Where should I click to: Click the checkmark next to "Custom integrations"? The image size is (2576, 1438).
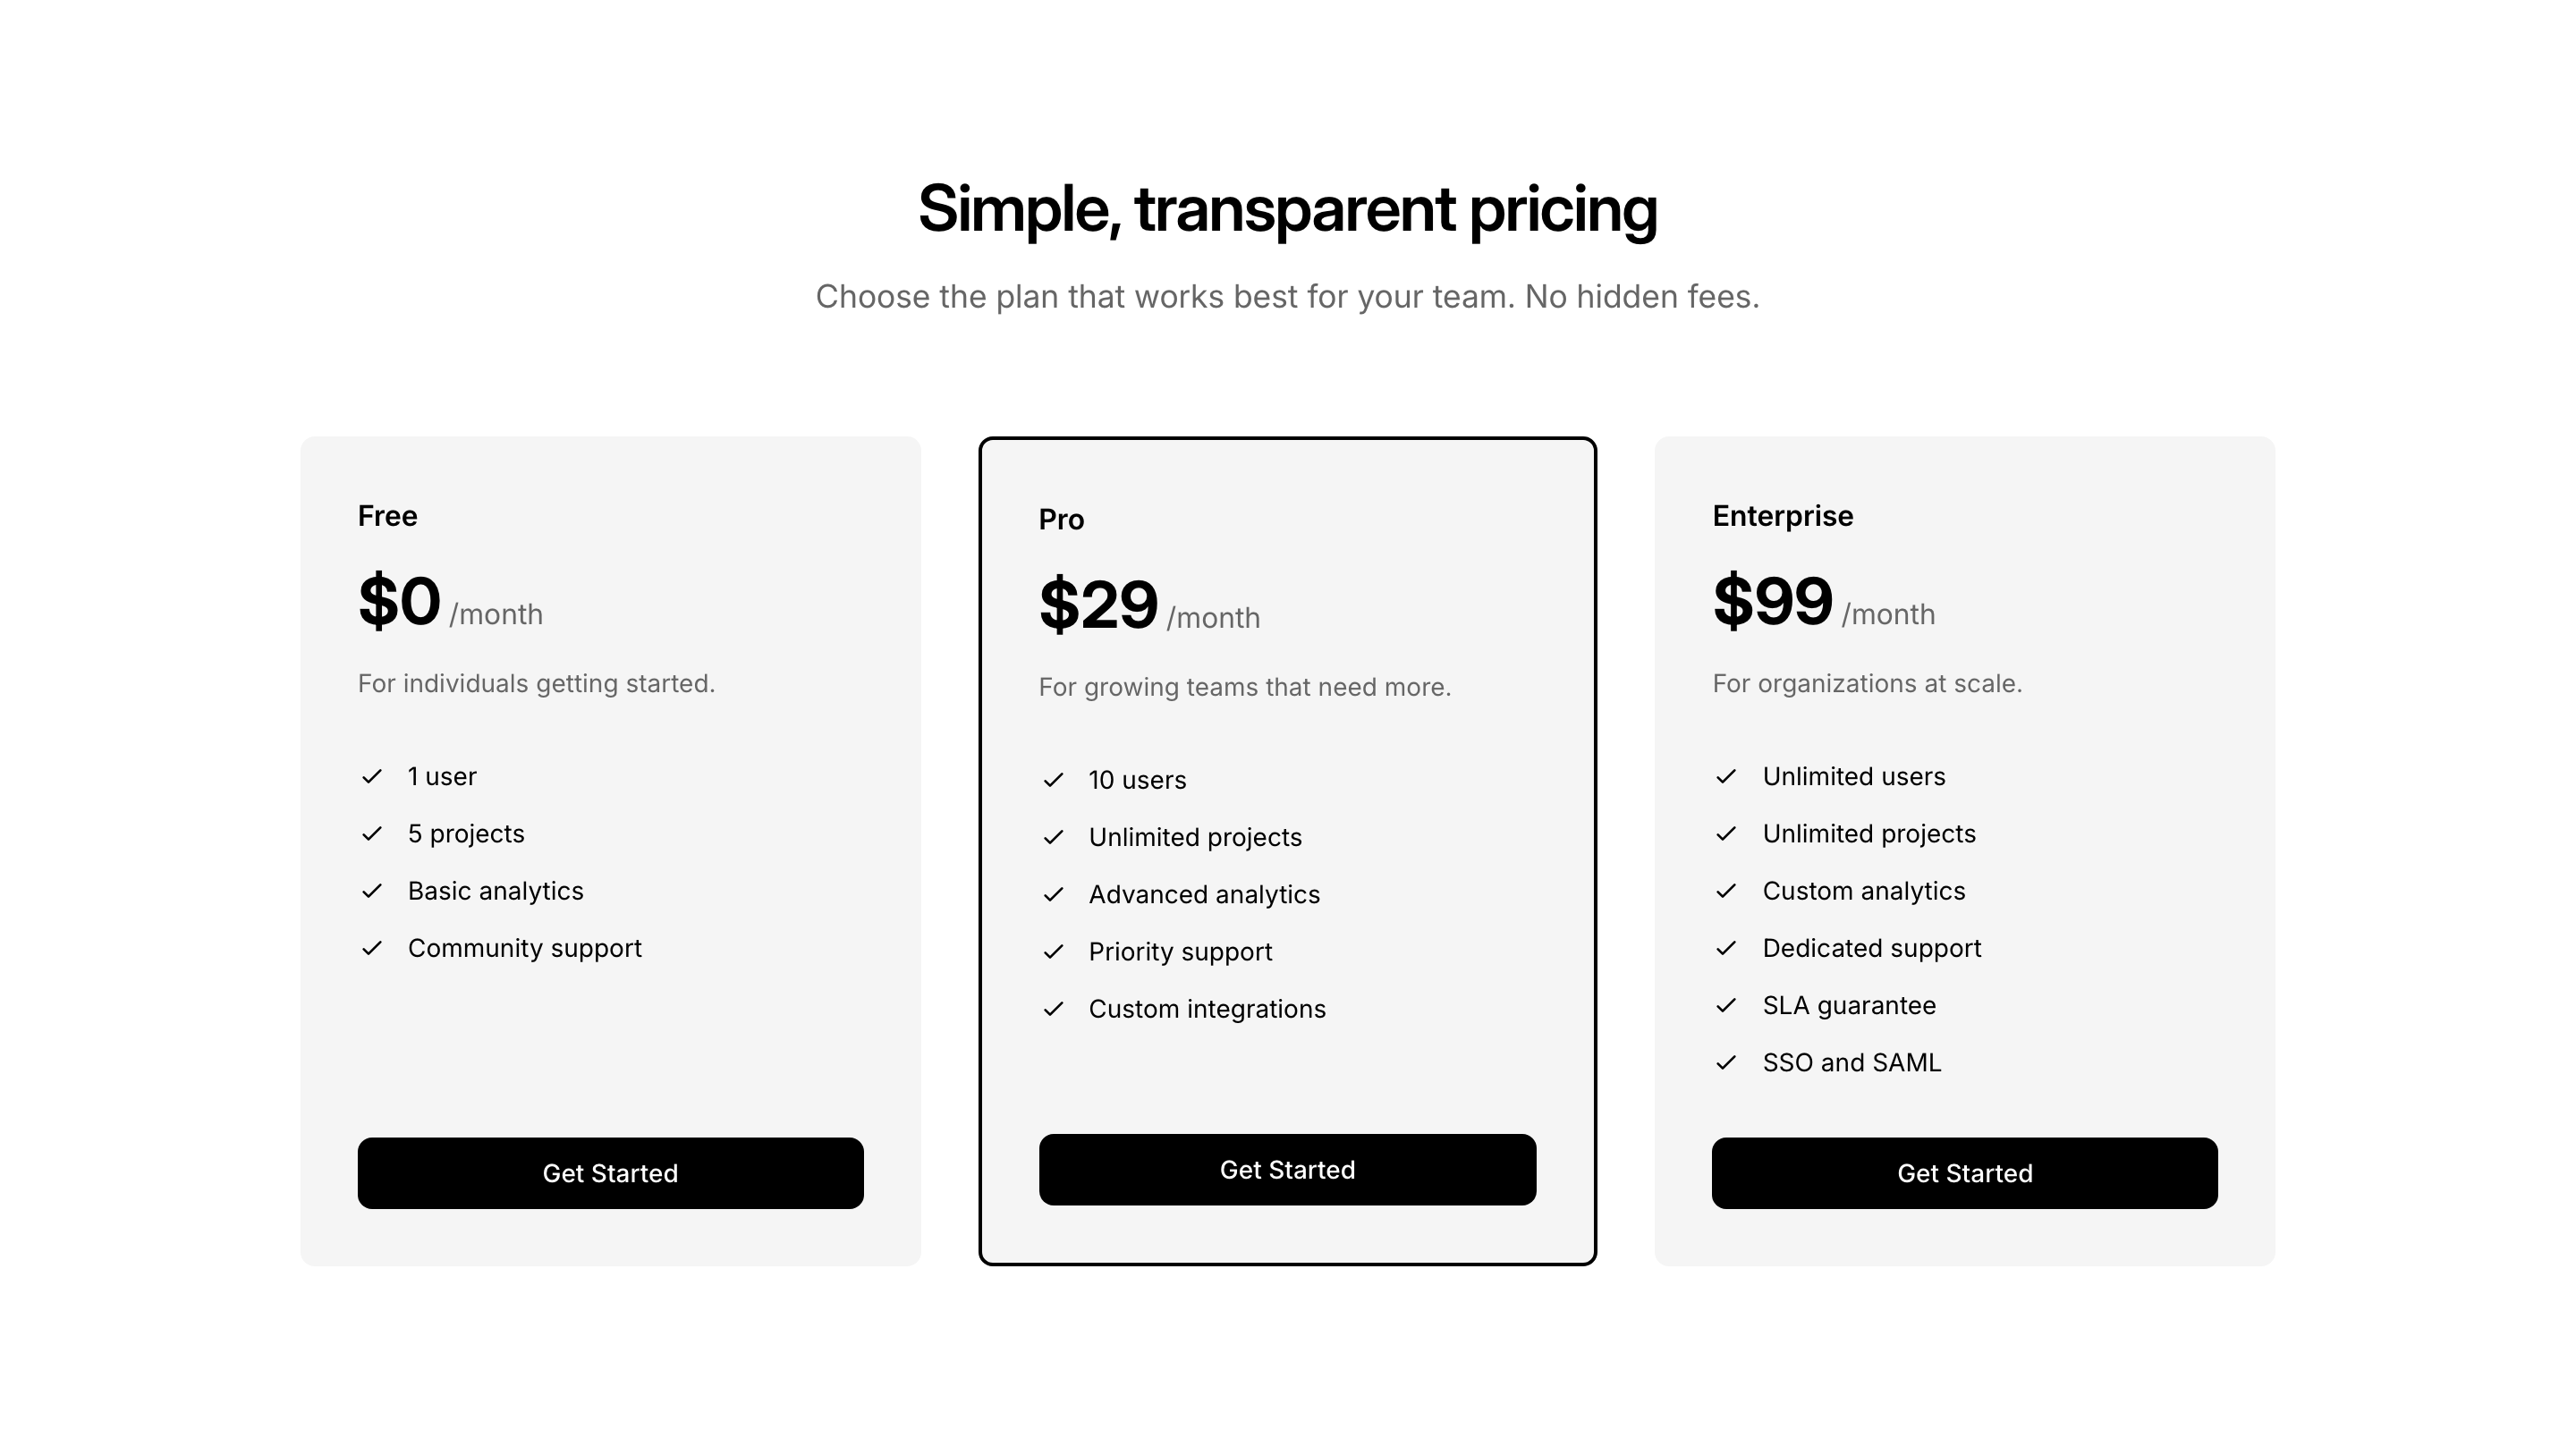1053,1008
